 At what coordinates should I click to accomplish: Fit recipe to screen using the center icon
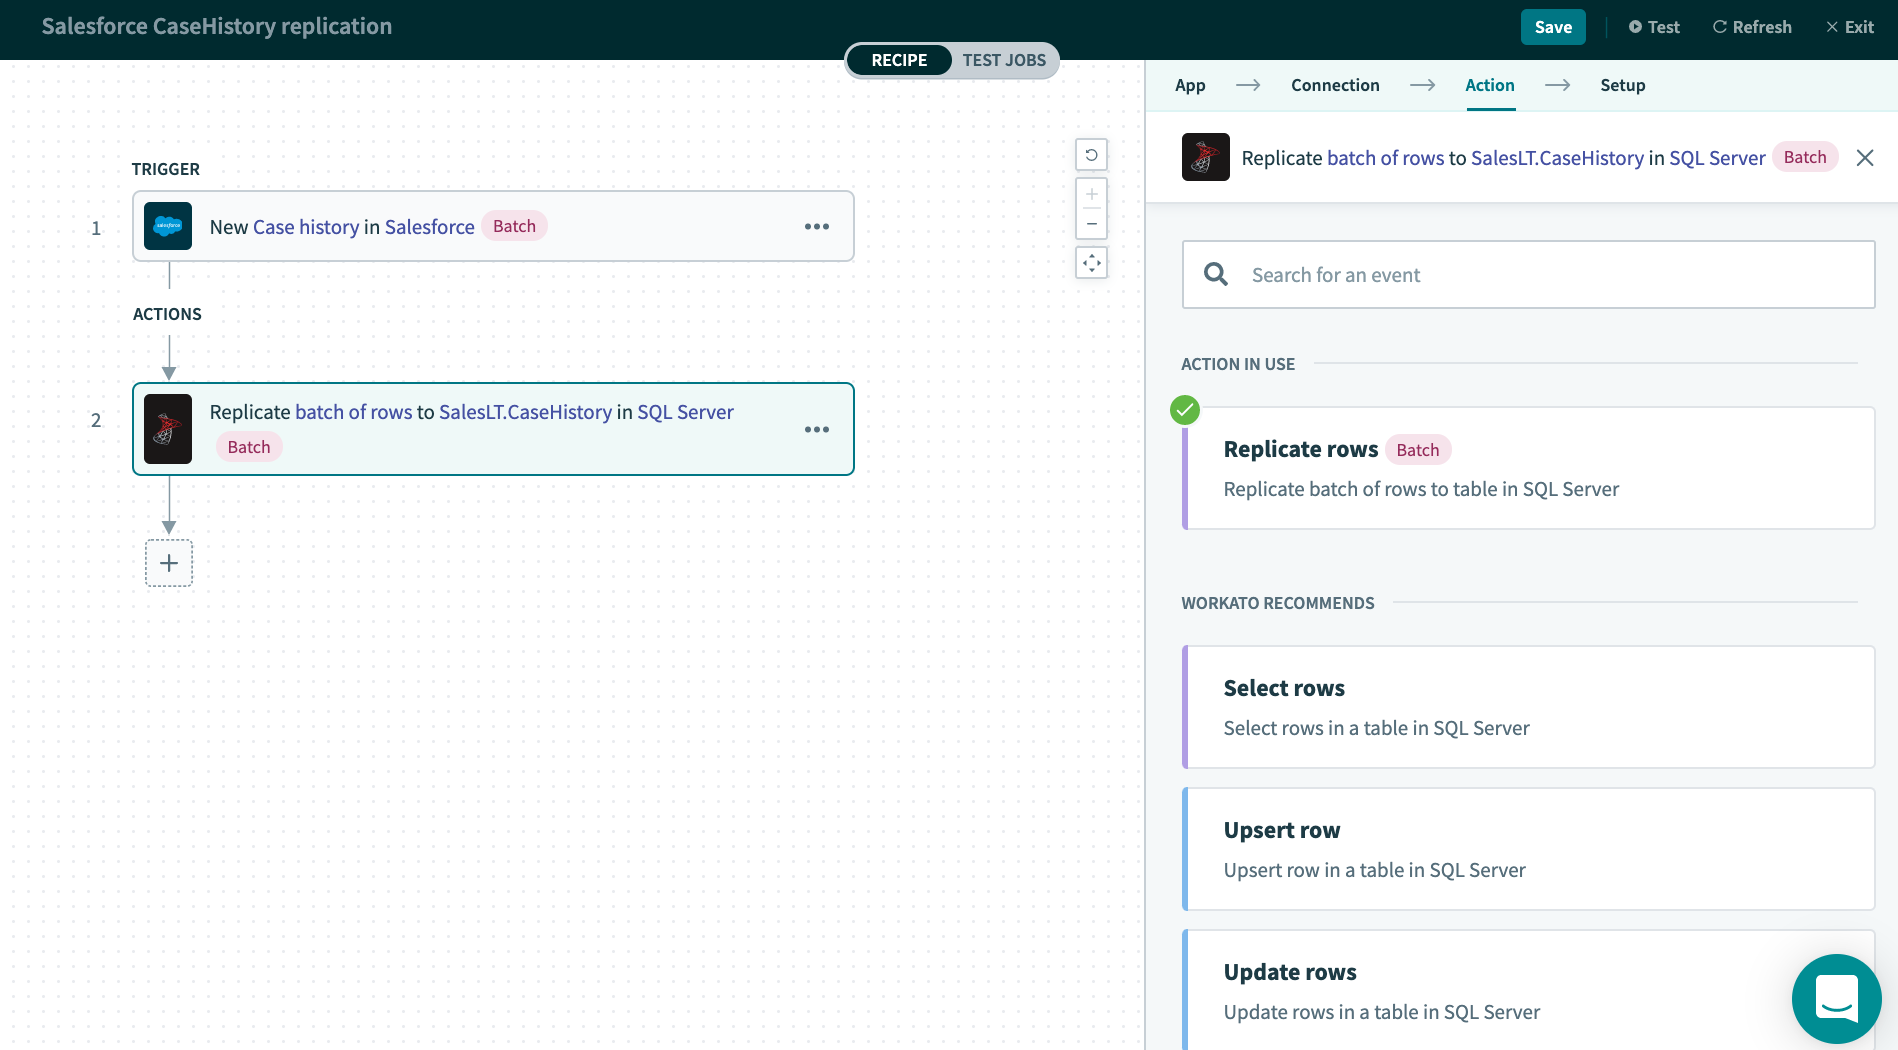point(1091,263)
